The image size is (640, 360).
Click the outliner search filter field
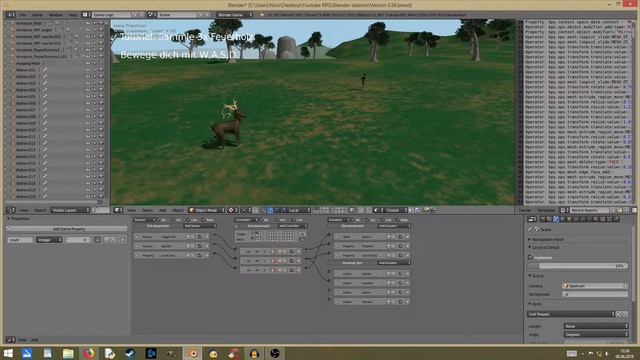coord(101,210)
